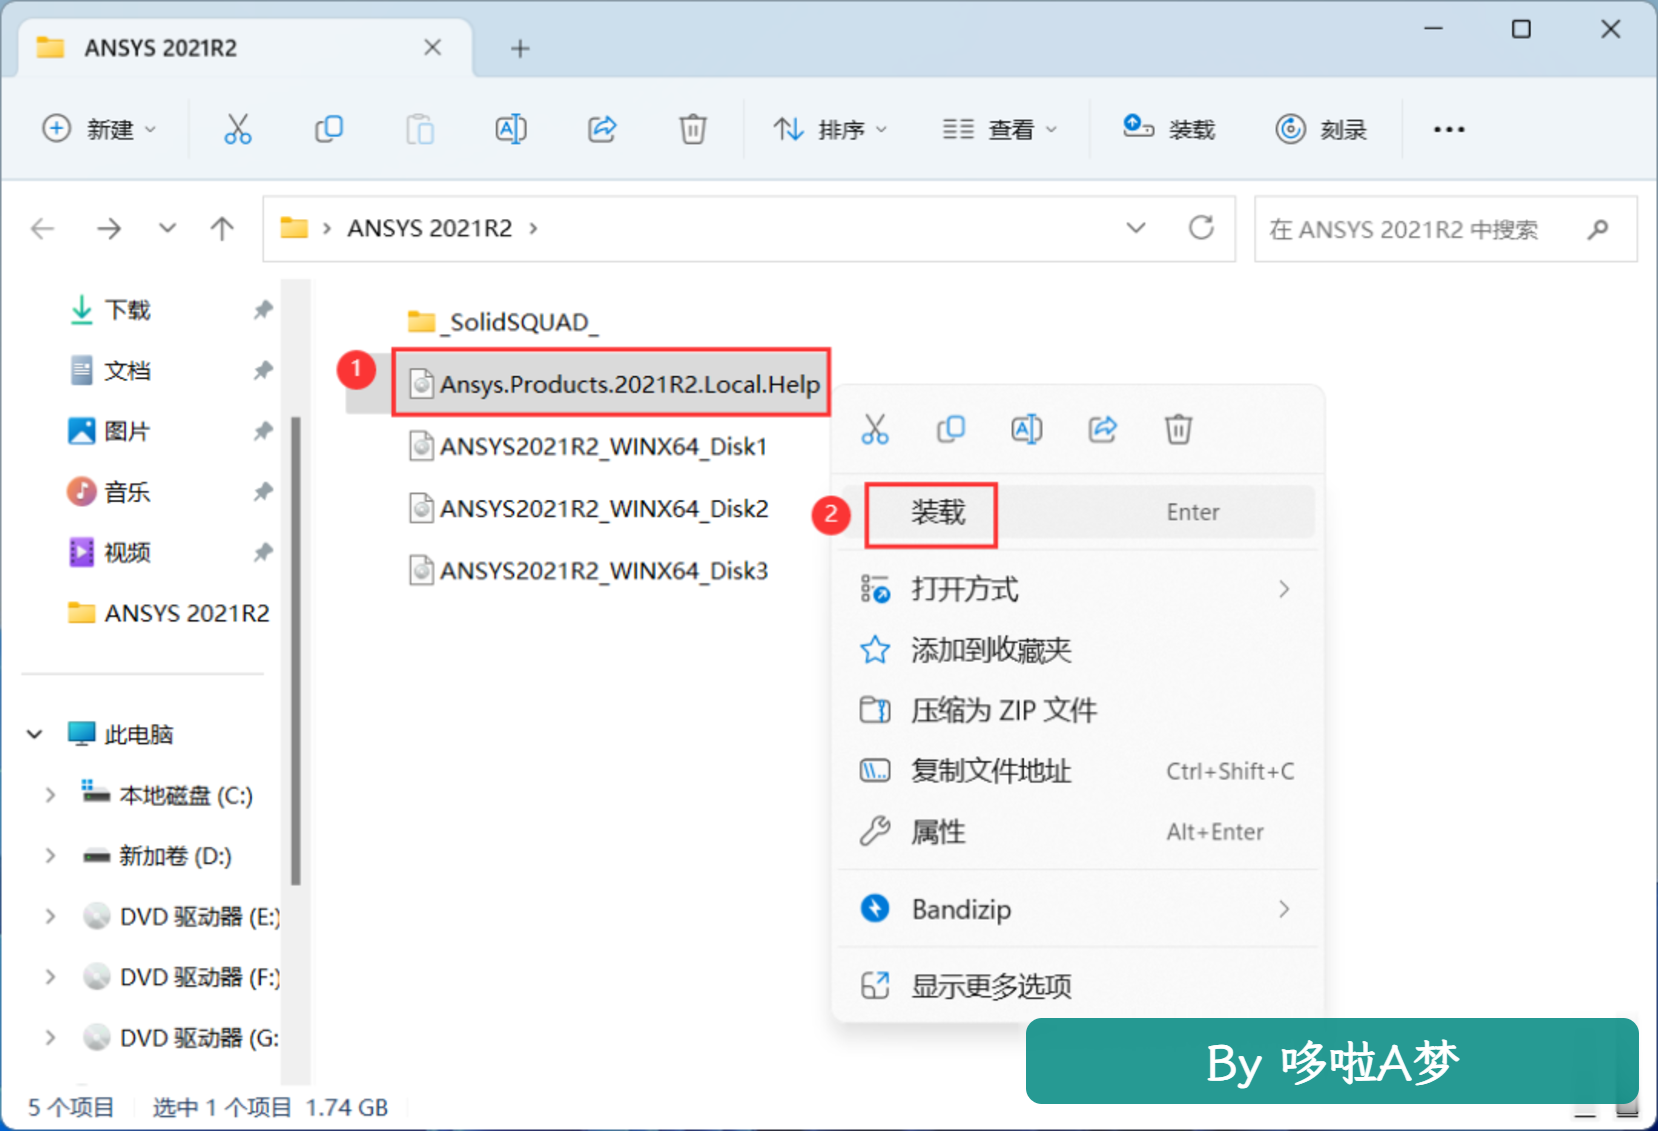Click the Rename icon in the toolbar
This screenshot has height=1131, width=1658.
(x=511, y=129)
